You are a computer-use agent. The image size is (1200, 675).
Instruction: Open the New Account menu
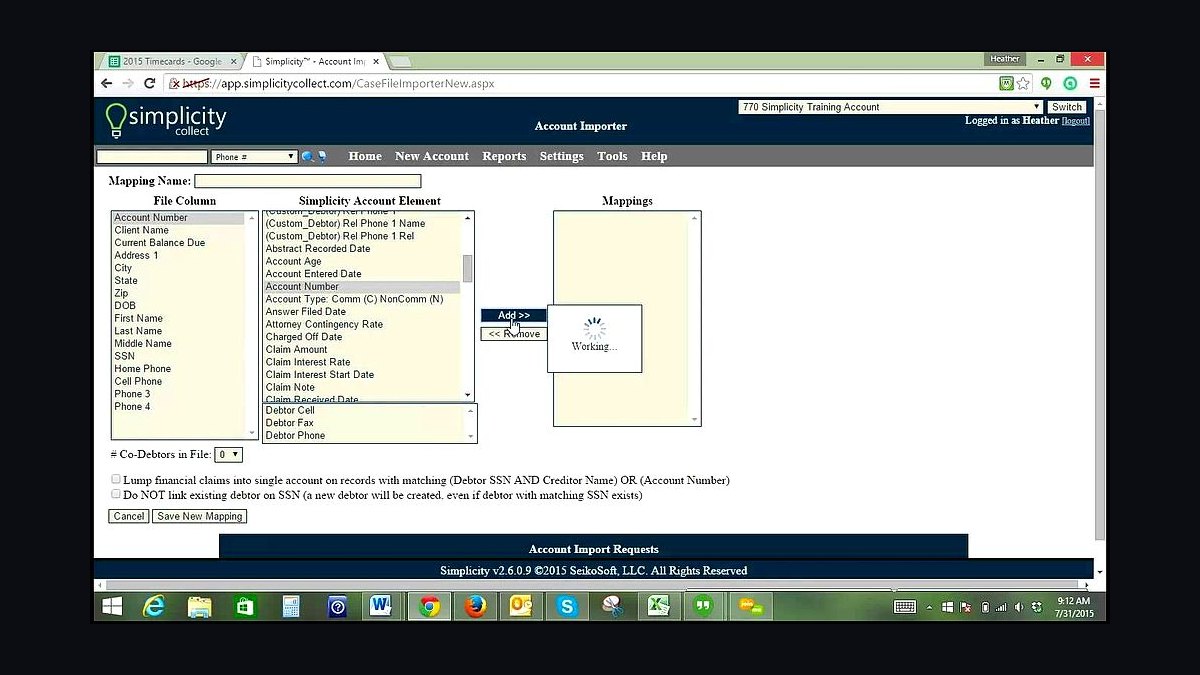pyautogui.click(x=432, y=156)
